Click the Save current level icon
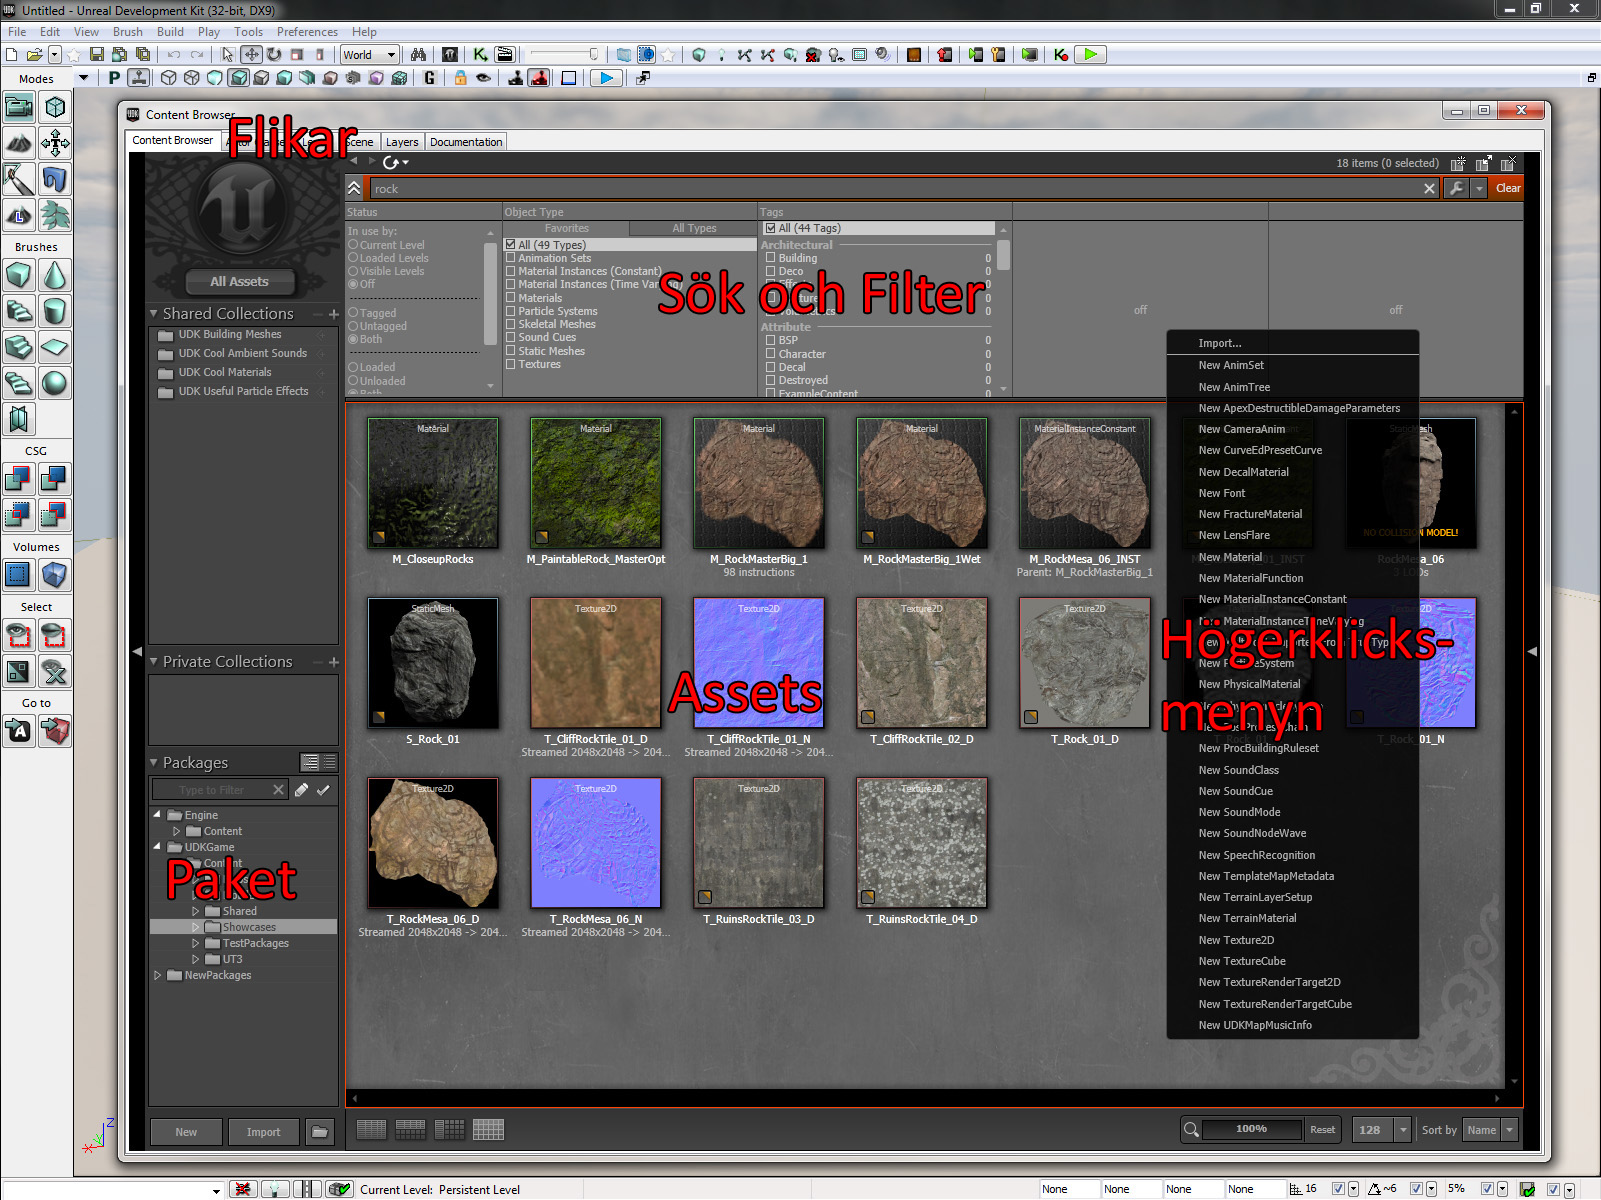 pyautogui.click(x=97, y=55)
